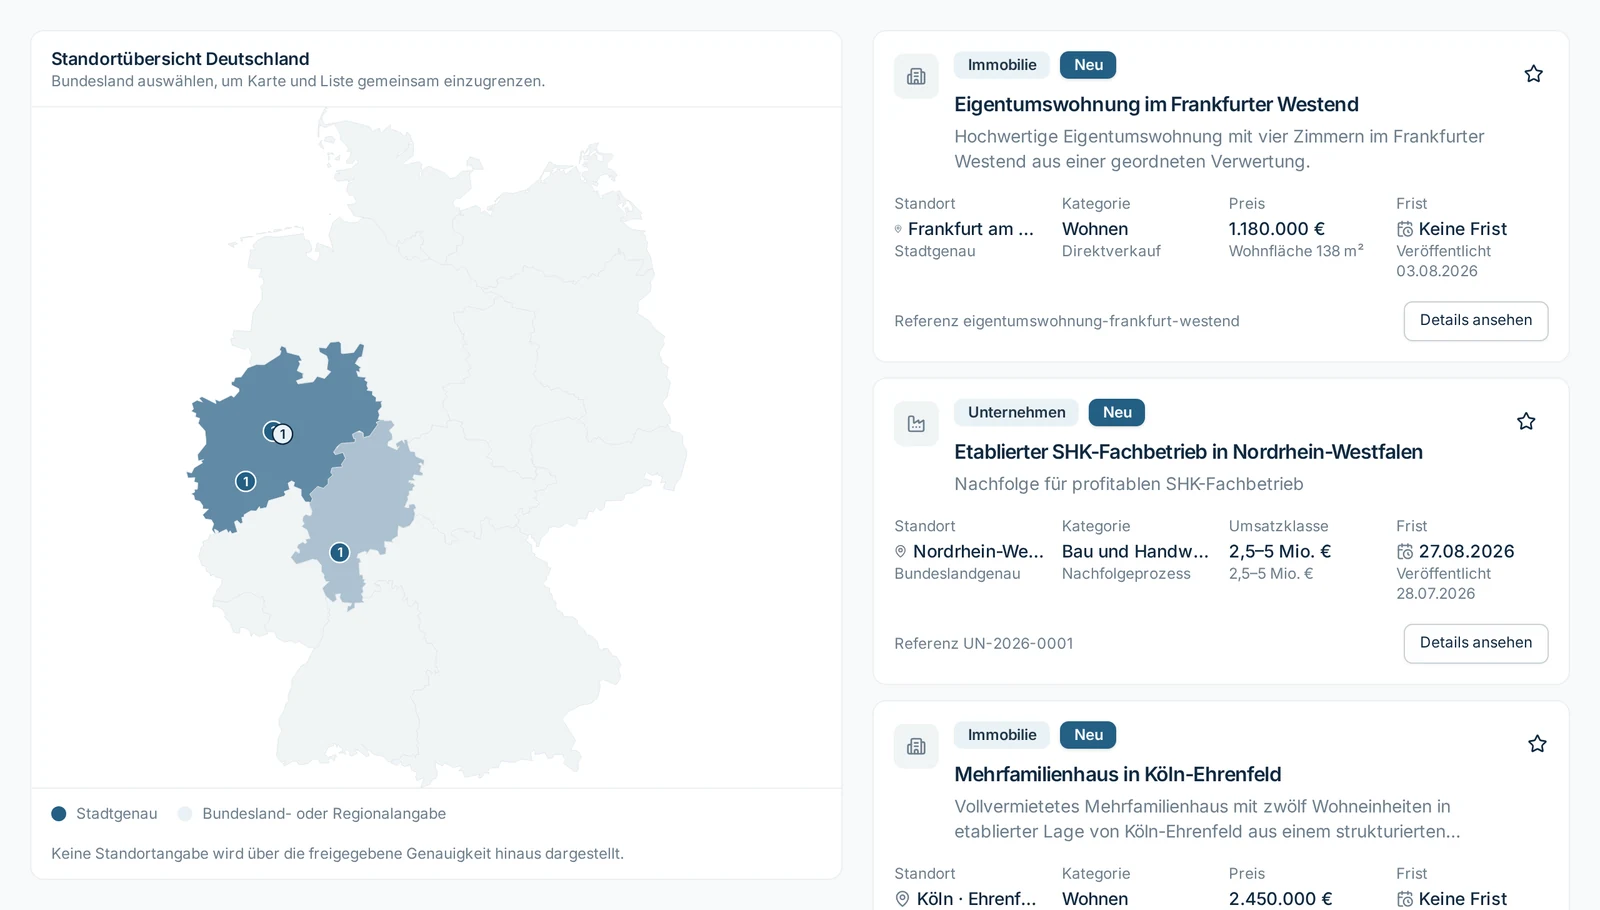Click Unternehmen tag on SHK-Fachbetrieb card
The image size is (1600, 910).
click(1016, 412)
